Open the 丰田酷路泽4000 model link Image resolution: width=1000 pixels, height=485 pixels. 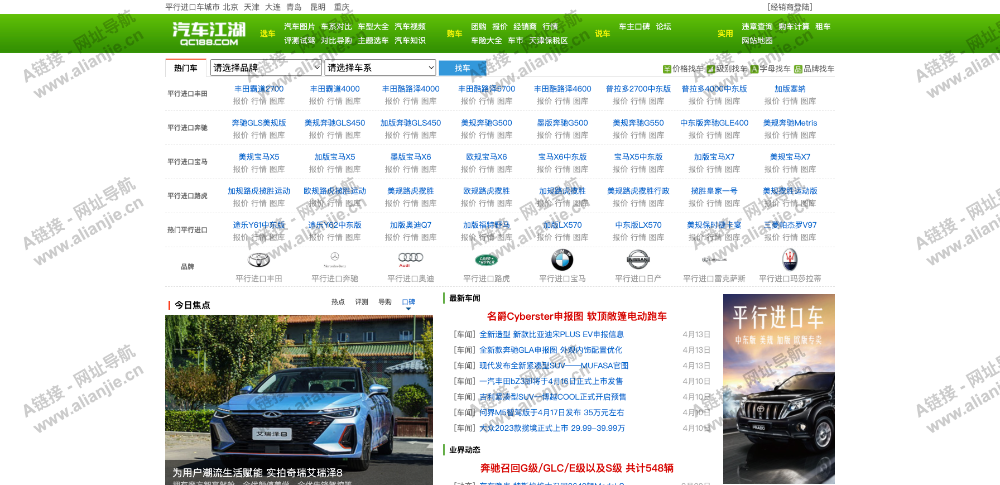coord(411,89)
